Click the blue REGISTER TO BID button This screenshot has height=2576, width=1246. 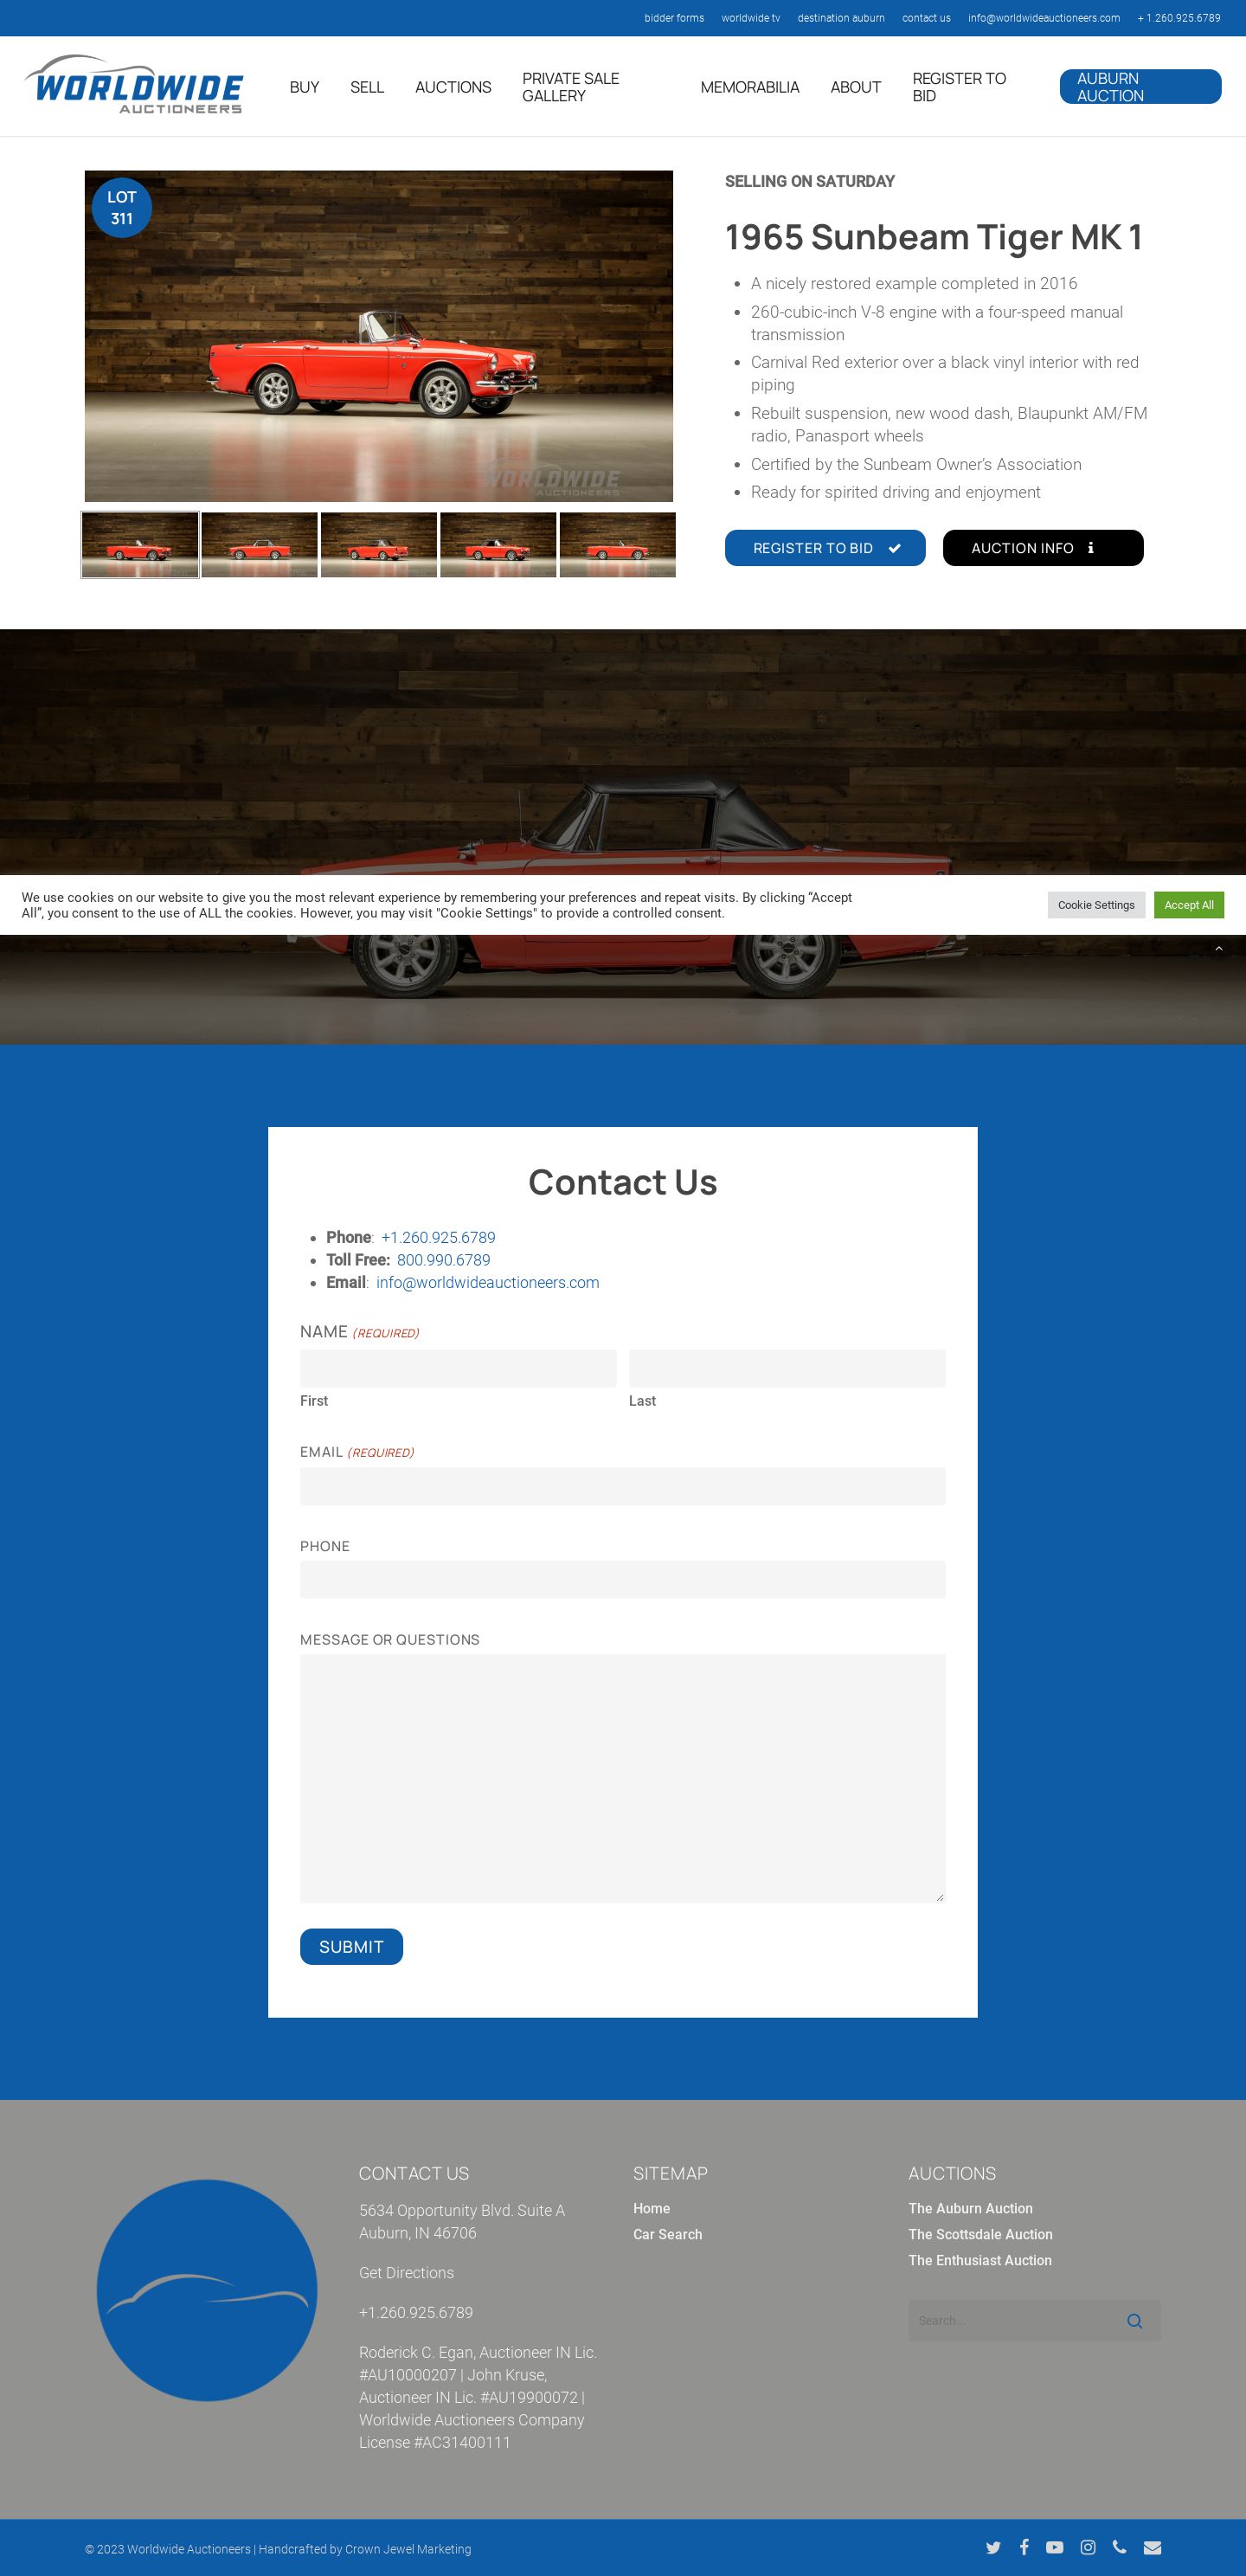coord(825,548)
